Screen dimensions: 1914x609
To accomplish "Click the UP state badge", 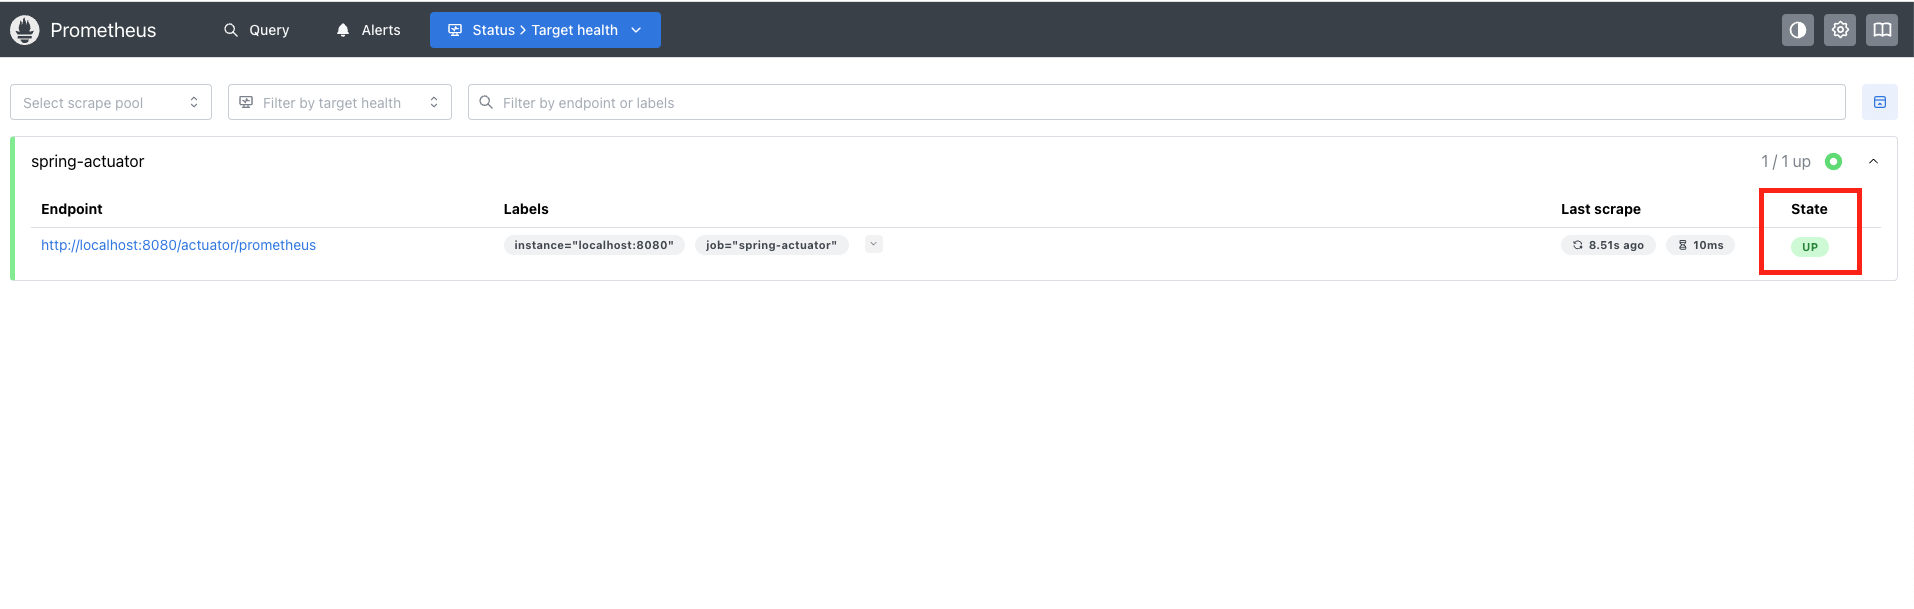I will (x=1810, y=247).
